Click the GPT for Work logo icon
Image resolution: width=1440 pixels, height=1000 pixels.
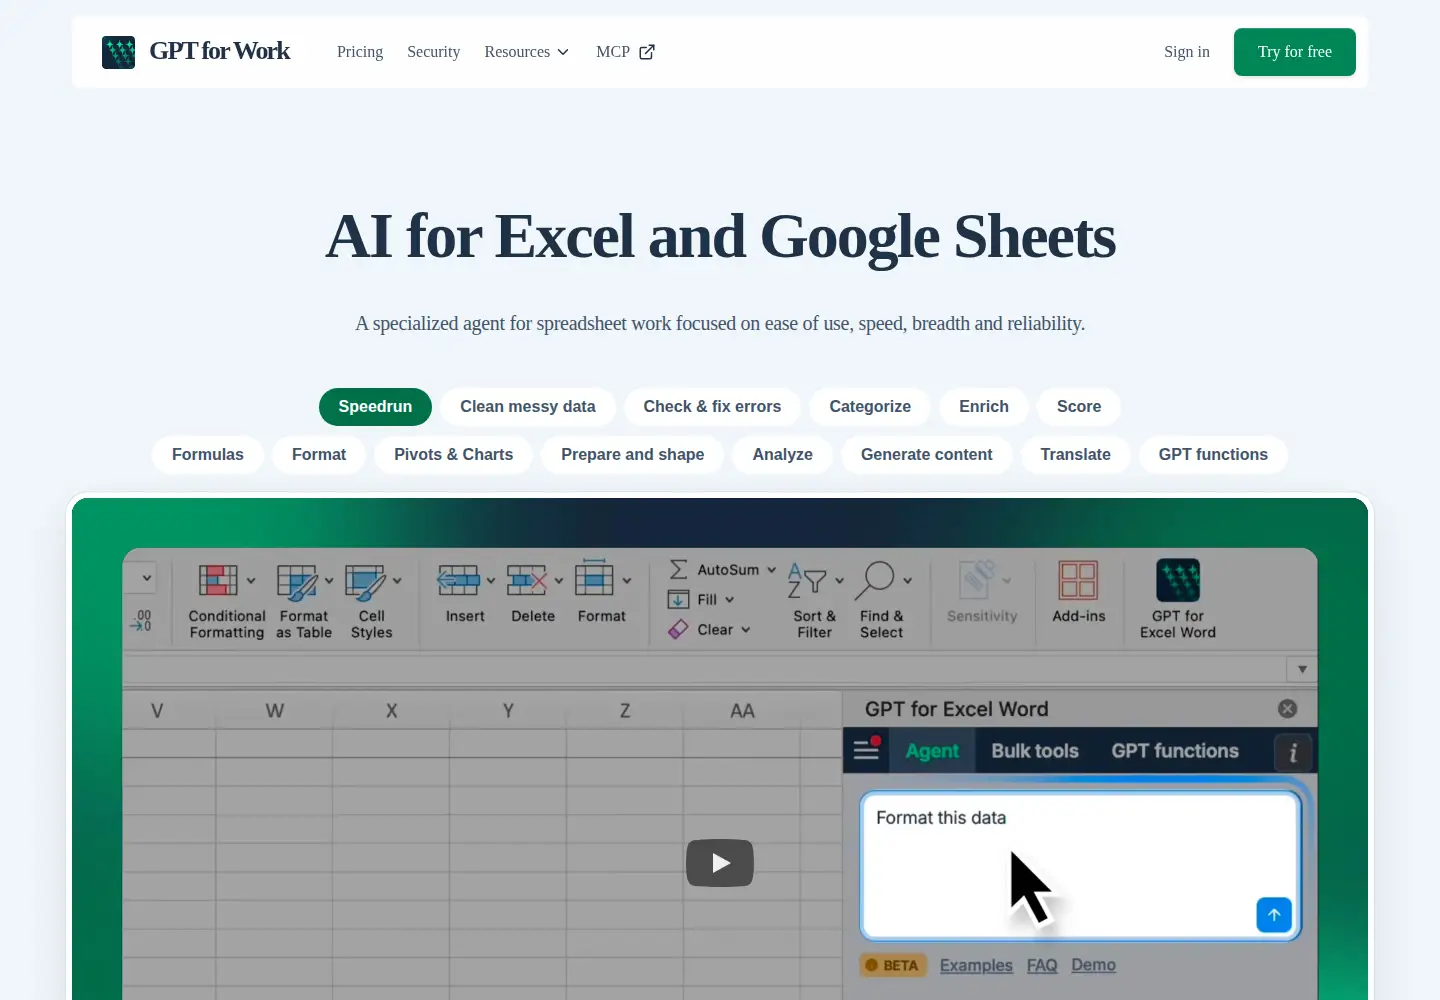coord(118,52)
